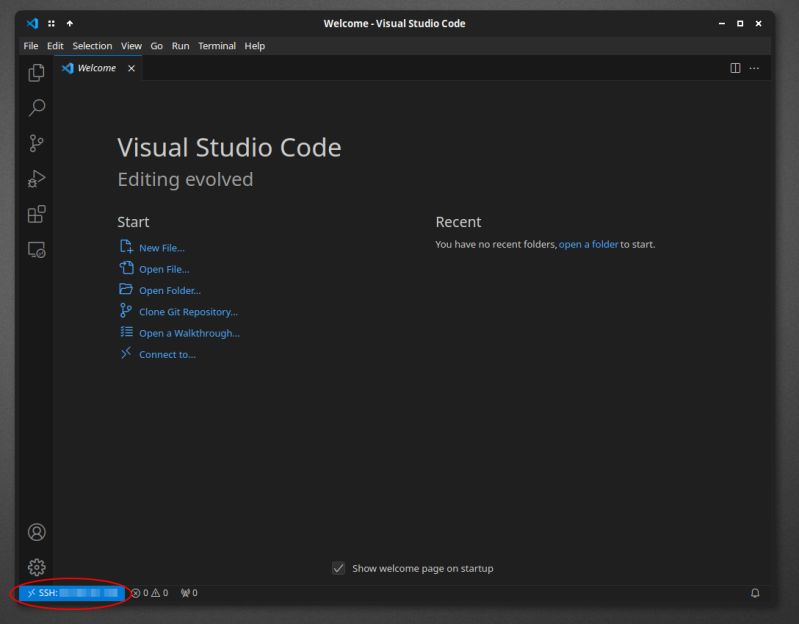
Task: Click the grid dots icon in title bar
Action: [51, 23]
